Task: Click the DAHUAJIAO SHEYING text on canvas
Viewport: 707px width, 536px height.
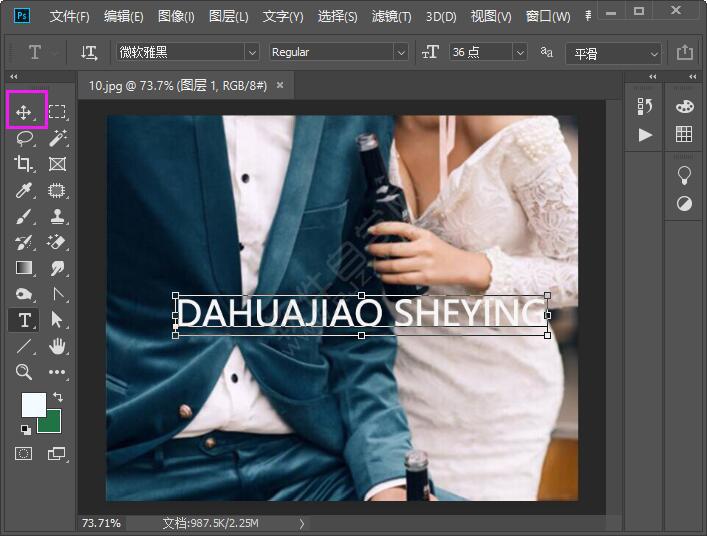Action: point(361,313)
